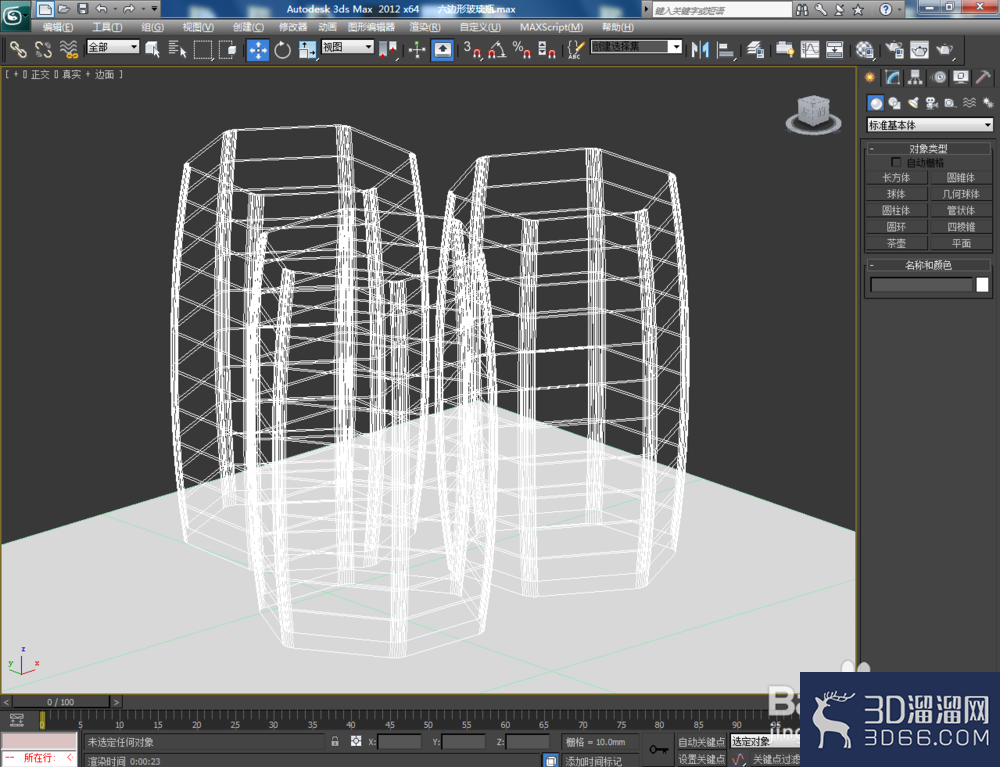Open the 标准基本体 category dropdown
1000x767 pixels.
pyautogui.click(x=930, y=125)
